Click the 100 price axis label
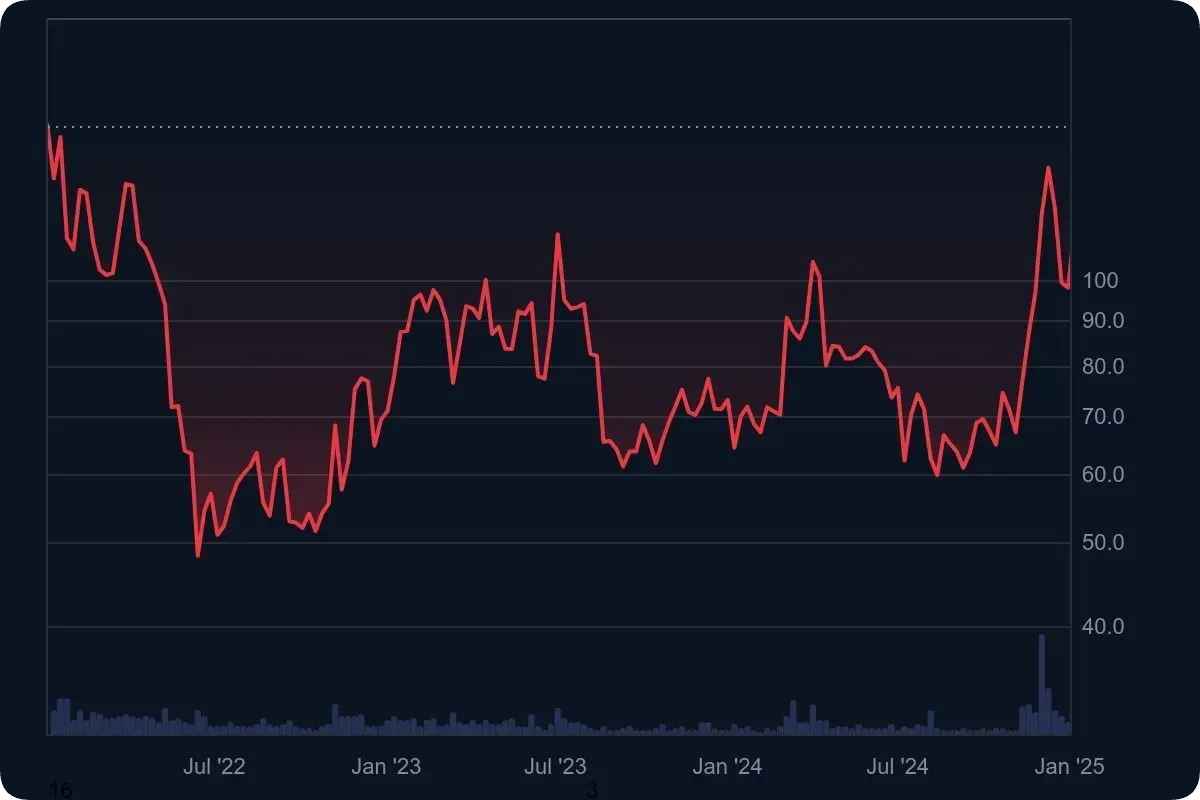The height and width of the screenshot is (800, 1200). (1098, 280)
